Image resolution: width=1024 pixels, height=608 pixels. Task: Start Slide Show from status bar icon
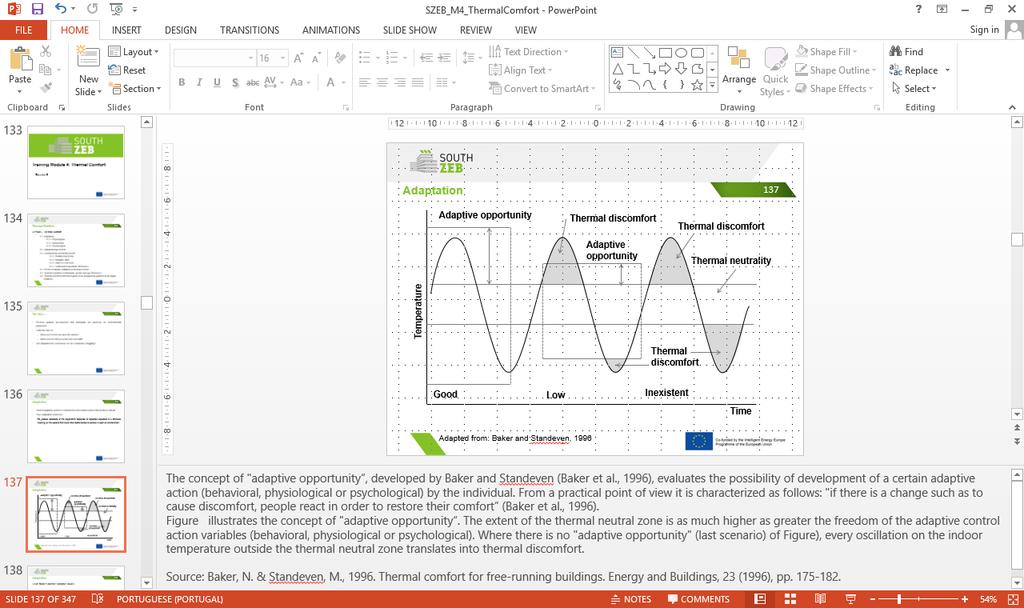(850, 599)
